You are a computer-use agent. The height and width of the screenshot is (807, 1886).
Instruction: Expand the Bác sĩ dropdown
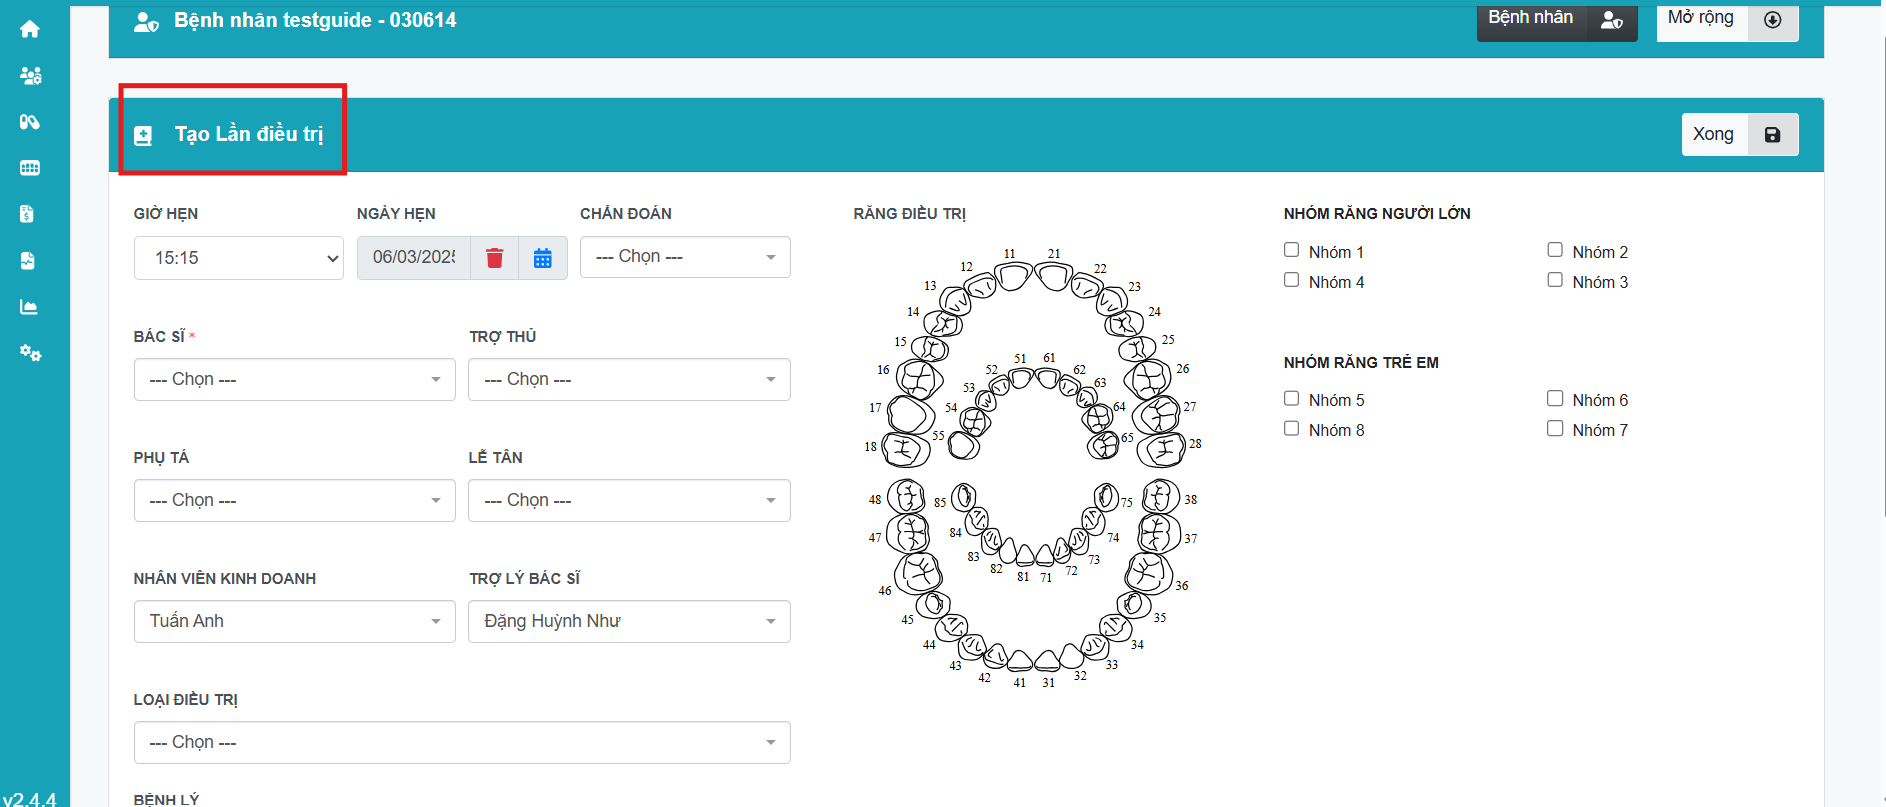coord(294,380)
